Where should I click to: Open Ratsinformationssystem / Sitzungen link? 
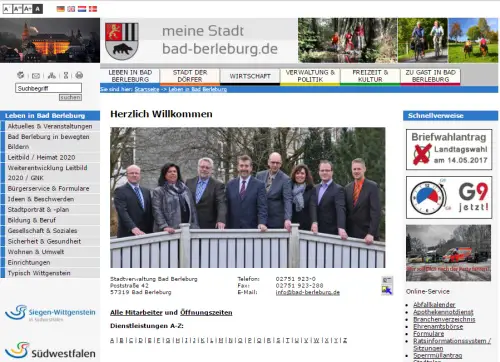(452, 344)
